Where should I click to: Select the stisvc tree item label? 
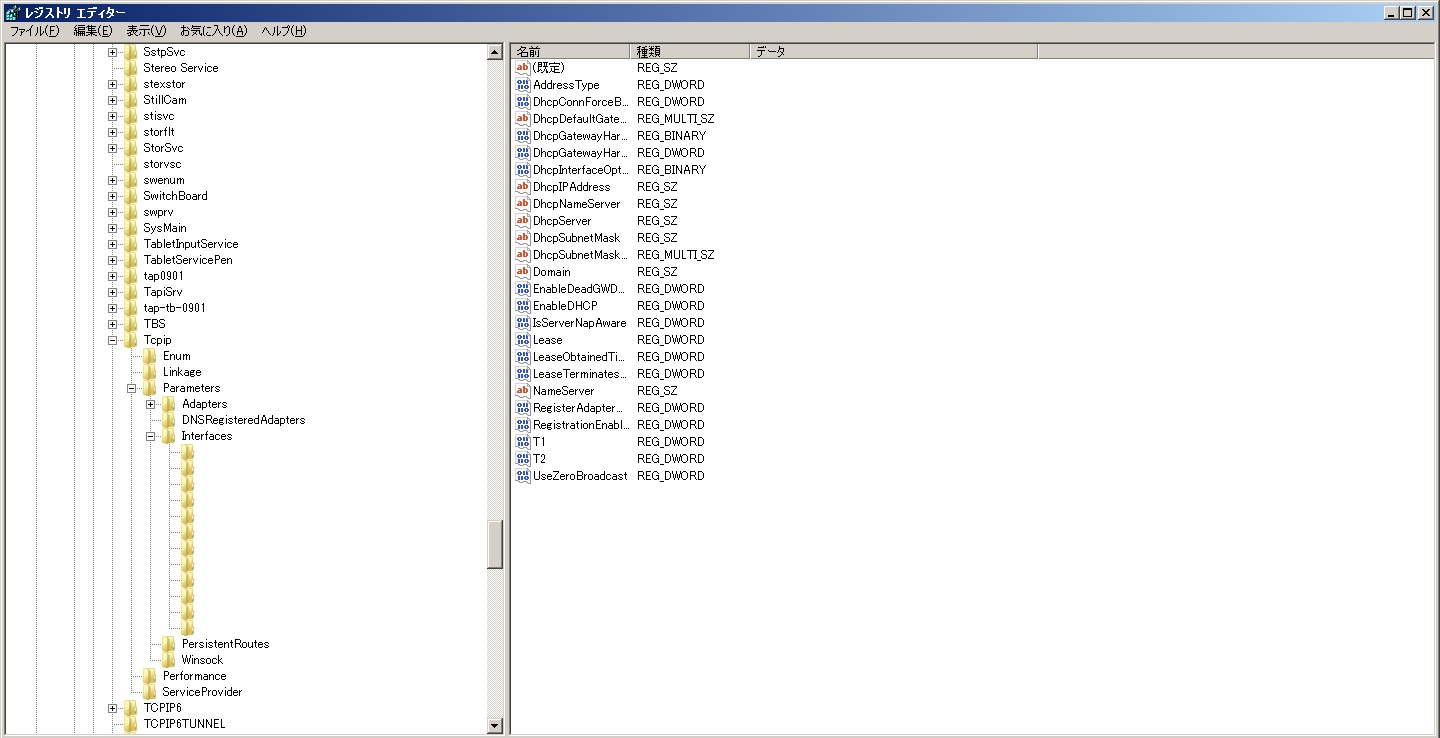coord(159,116)
